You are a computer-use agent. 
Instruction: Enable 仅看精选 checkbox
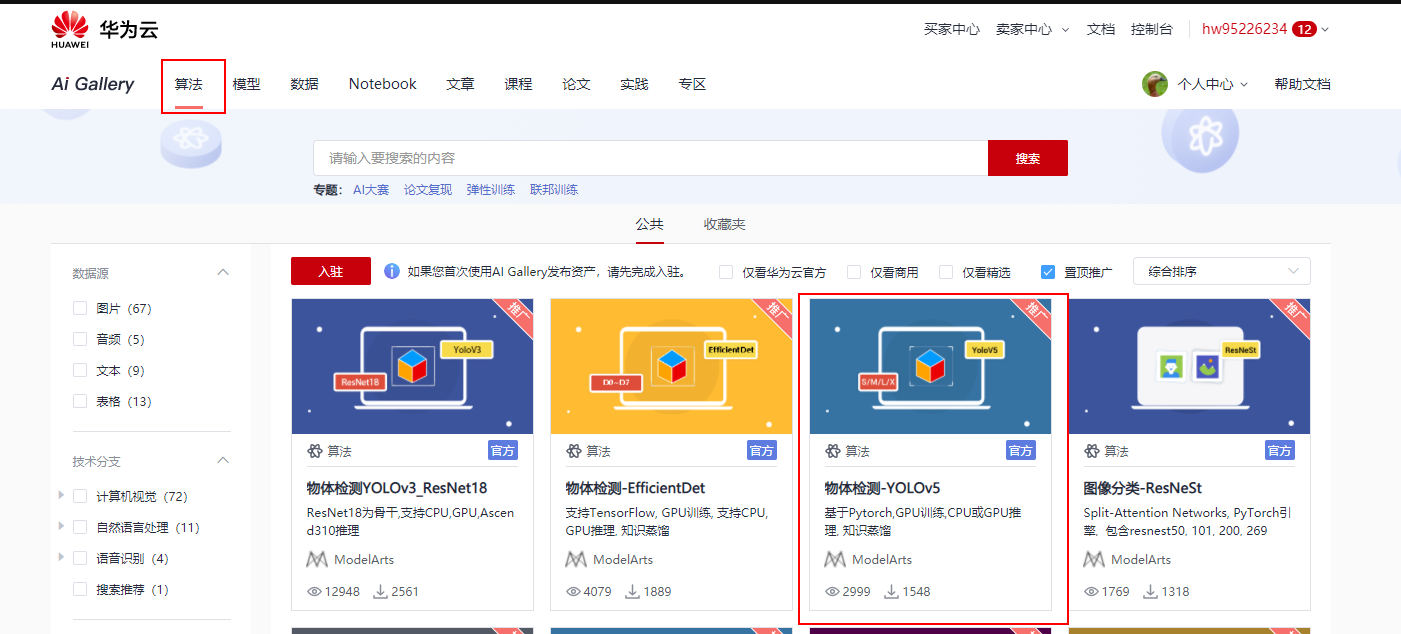[946, 272]
